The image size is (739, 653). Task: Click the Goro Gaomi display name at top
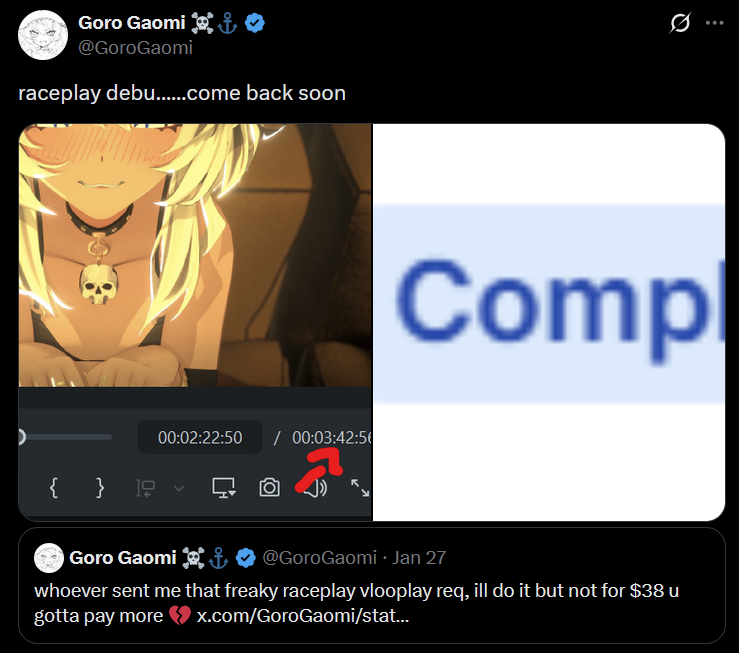131,23
